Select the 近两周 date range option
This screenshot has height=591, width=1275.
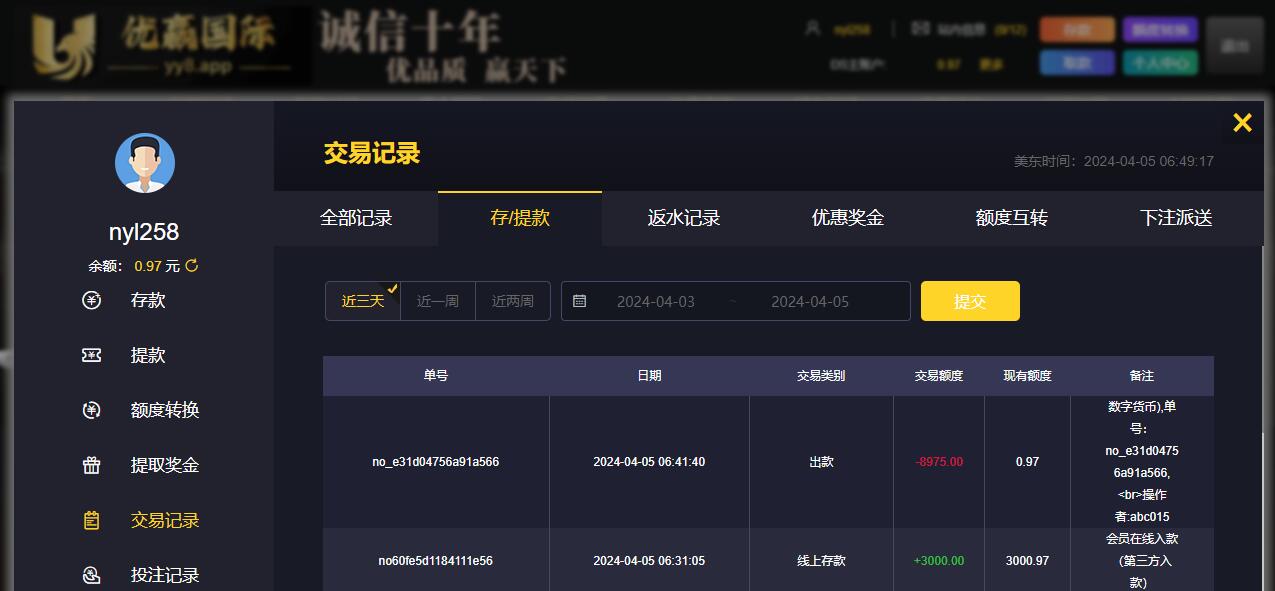click(x=513, y=301)
